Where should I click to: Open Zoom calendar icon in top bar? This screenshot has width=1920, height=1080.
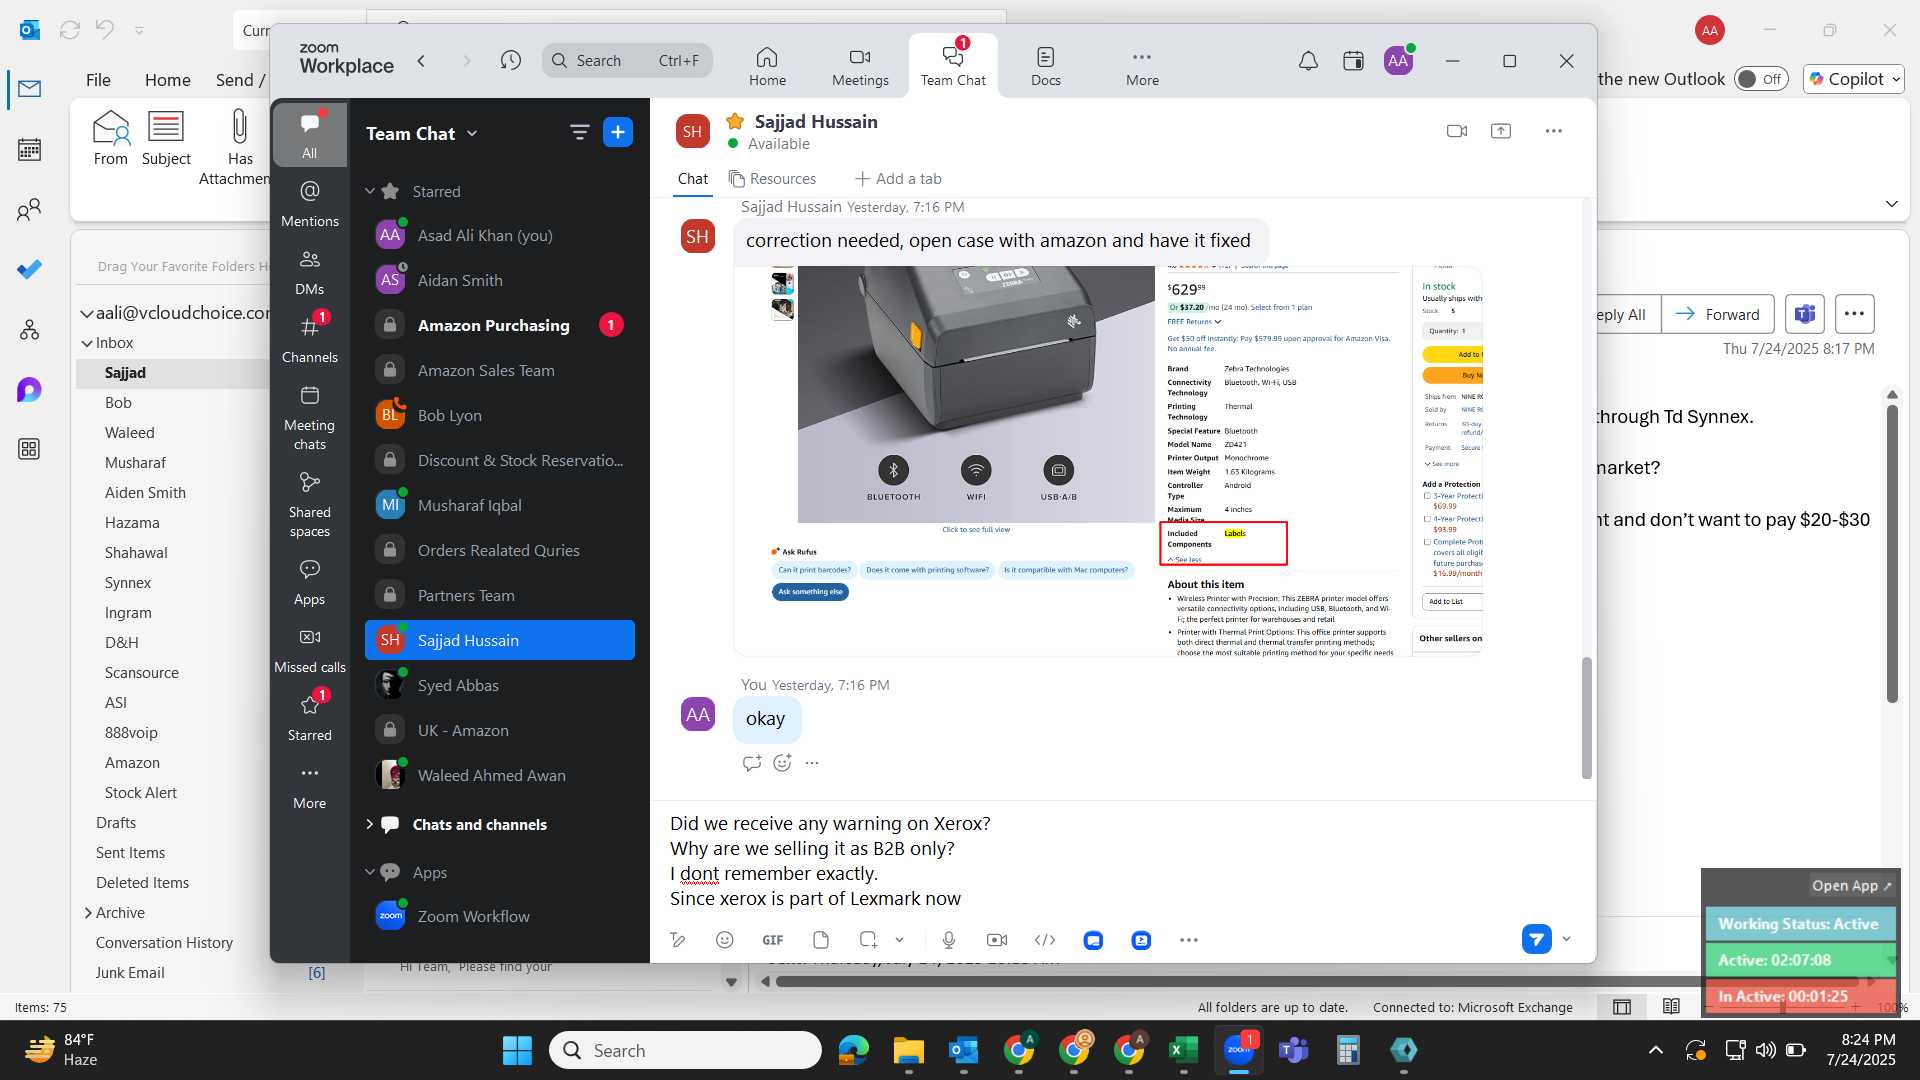click(1353, 61)
